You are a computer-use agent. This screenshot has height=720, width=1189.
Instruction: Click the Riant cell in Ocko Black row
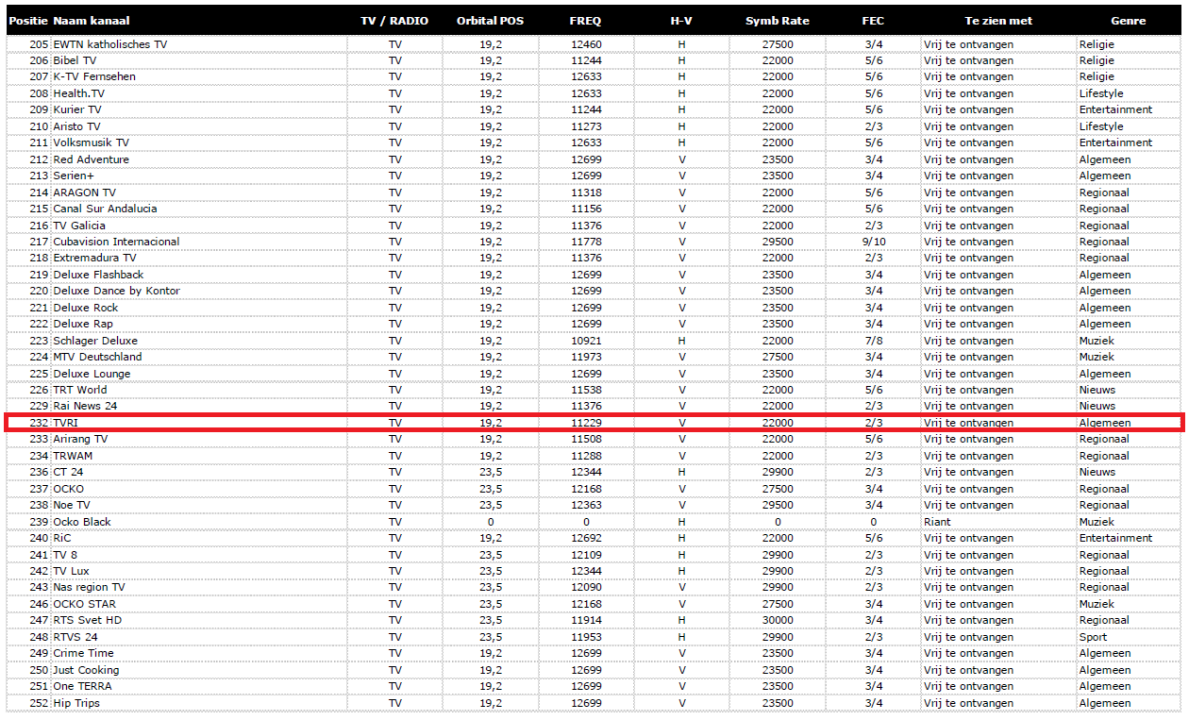point(937,522)
